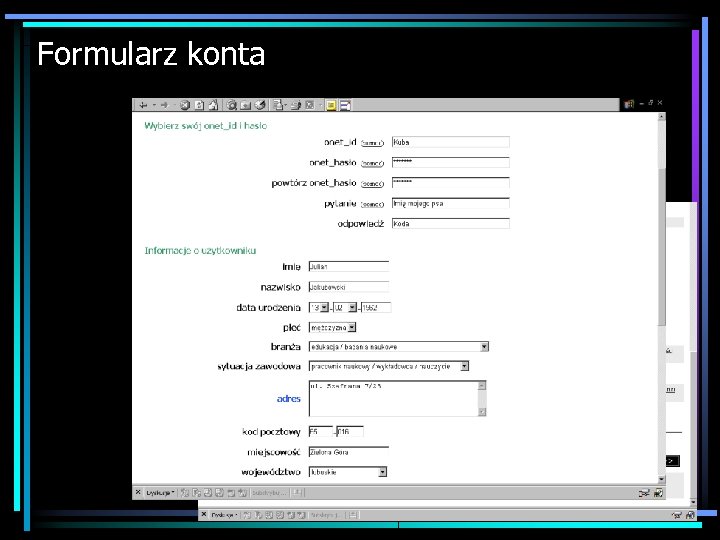Open the sytuacja zawodowa dropdown
Screen dimensions: 720x540
tap(465, 366)
